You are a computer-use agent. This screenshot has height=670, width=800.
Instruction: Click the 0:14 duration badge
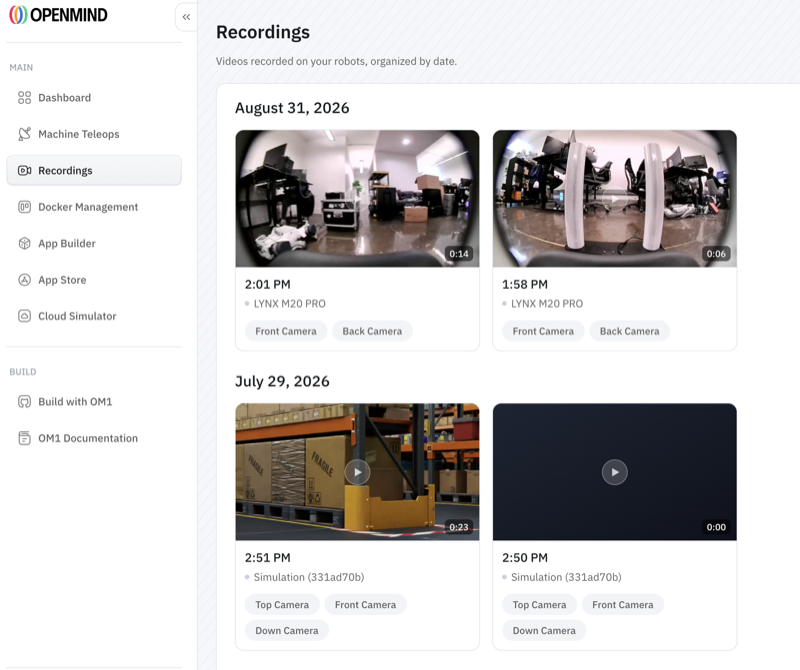tap(459, 254)
